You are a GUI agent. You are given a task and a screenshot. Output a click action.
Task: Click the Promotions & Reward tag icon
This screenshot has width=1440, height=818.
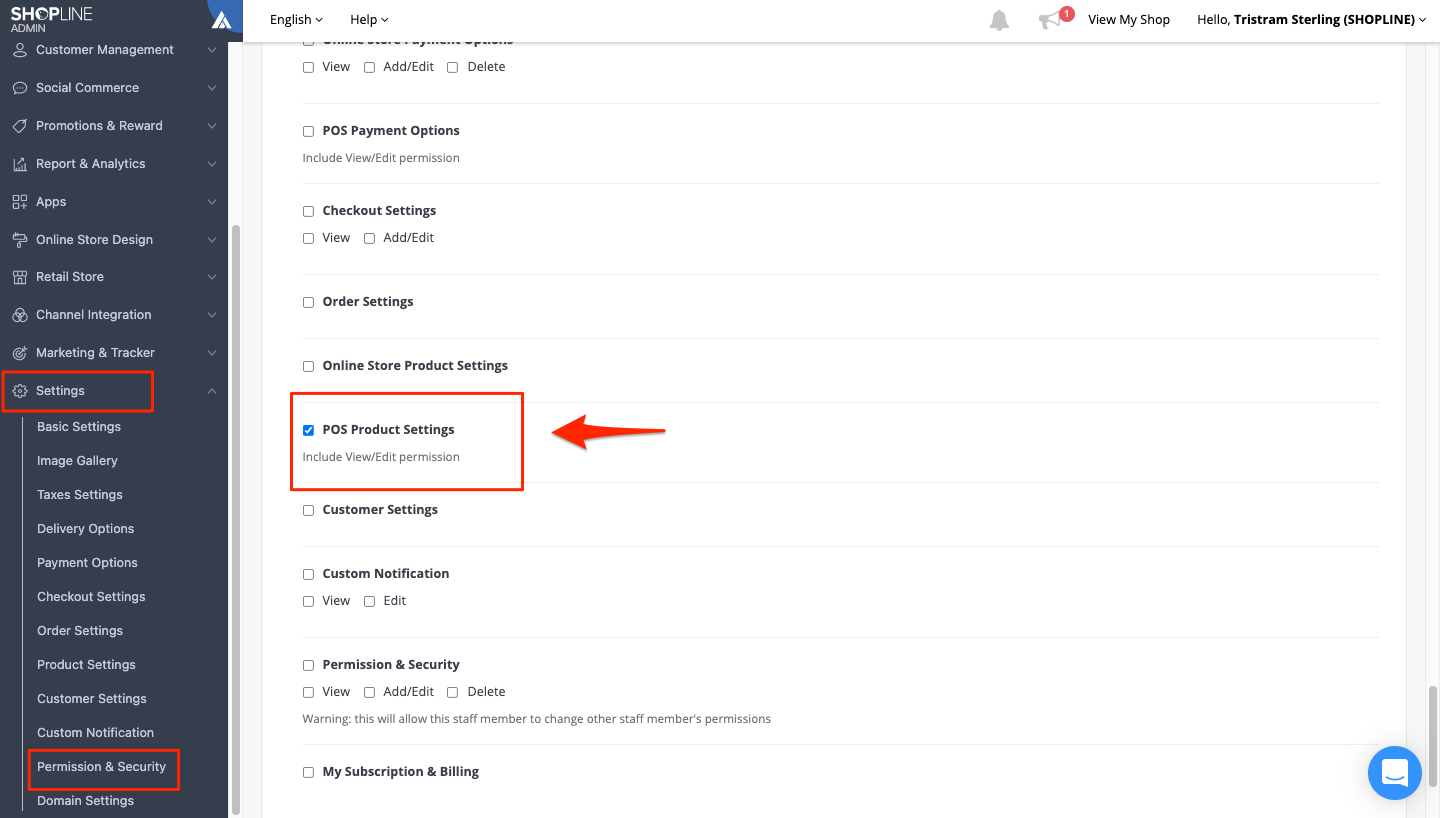coord(20,126)
